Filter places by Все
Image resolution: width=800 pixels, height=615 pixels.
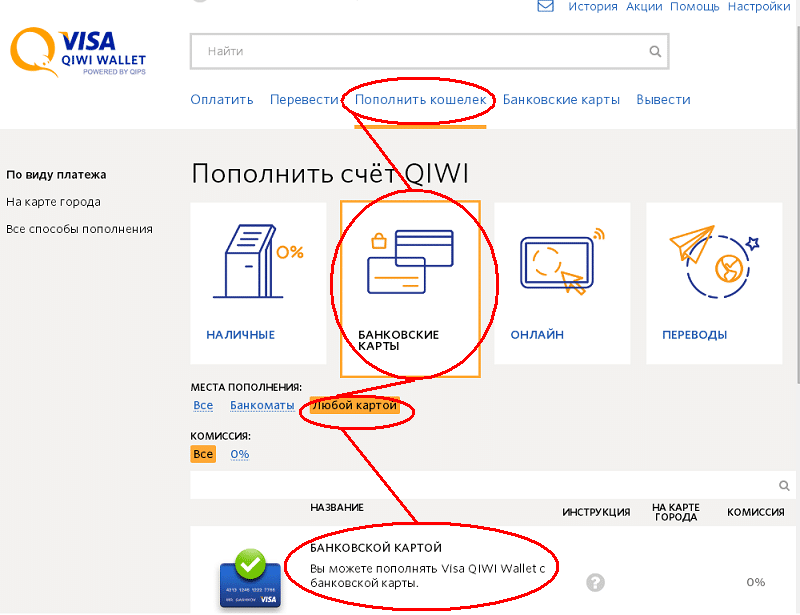tap(203, 405)
